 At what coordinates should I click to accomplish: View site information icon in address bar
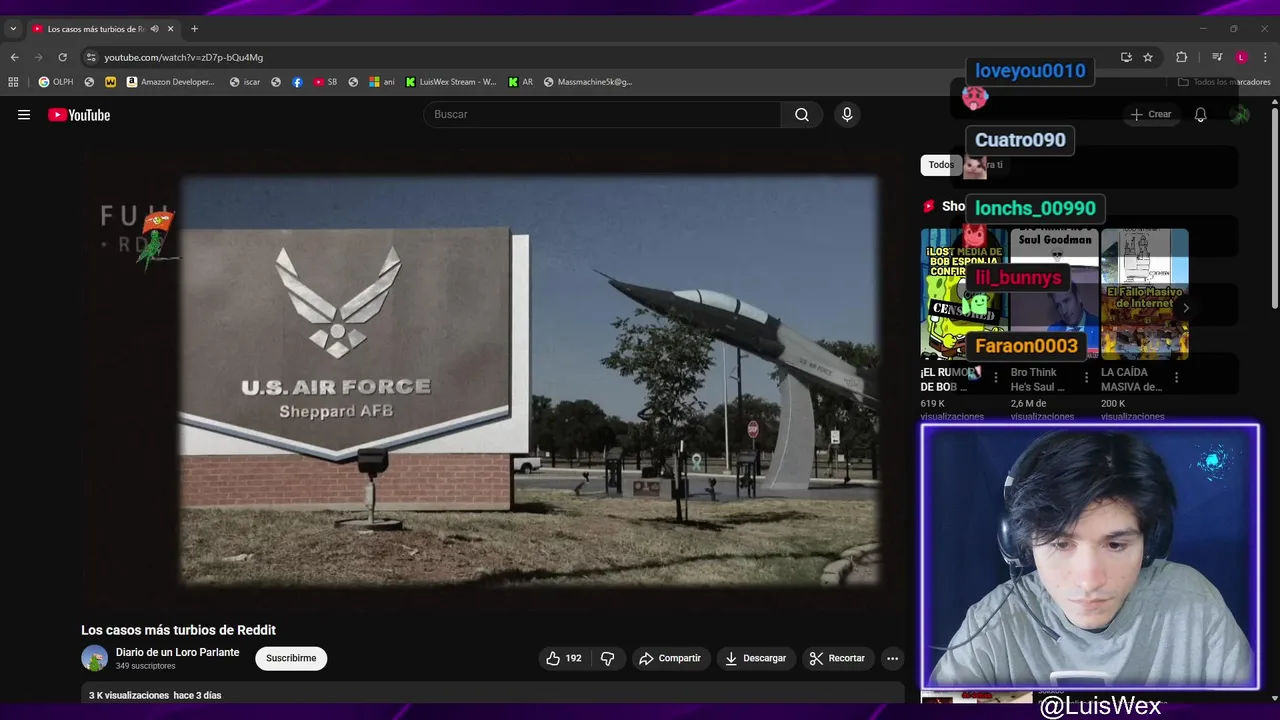pos(91,57)
